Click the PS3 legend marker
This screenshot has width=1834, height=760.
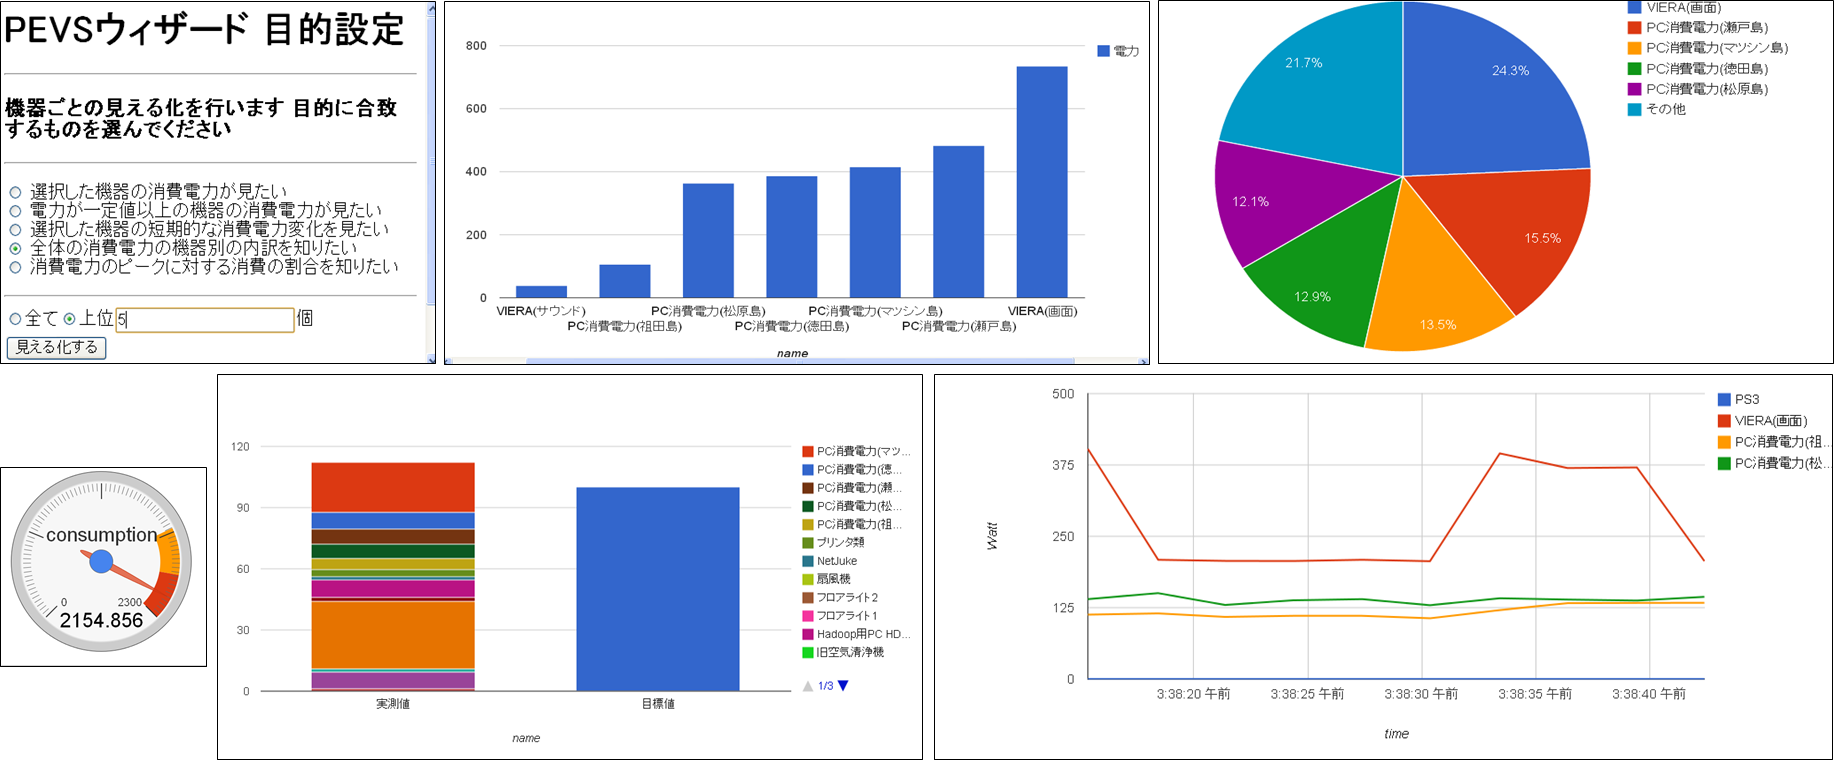pos(1724,399)
